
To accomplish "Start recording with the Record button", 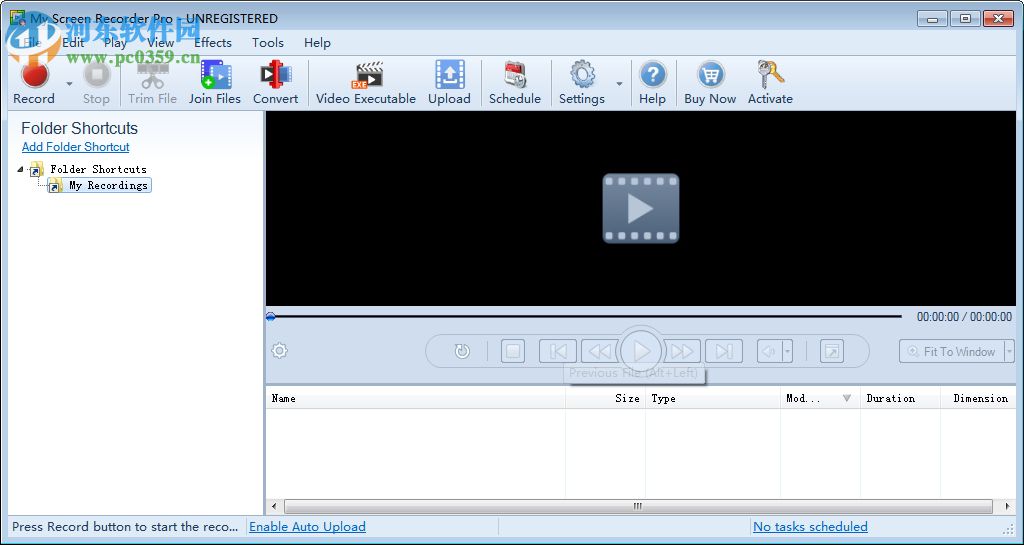I will point(34,83).
